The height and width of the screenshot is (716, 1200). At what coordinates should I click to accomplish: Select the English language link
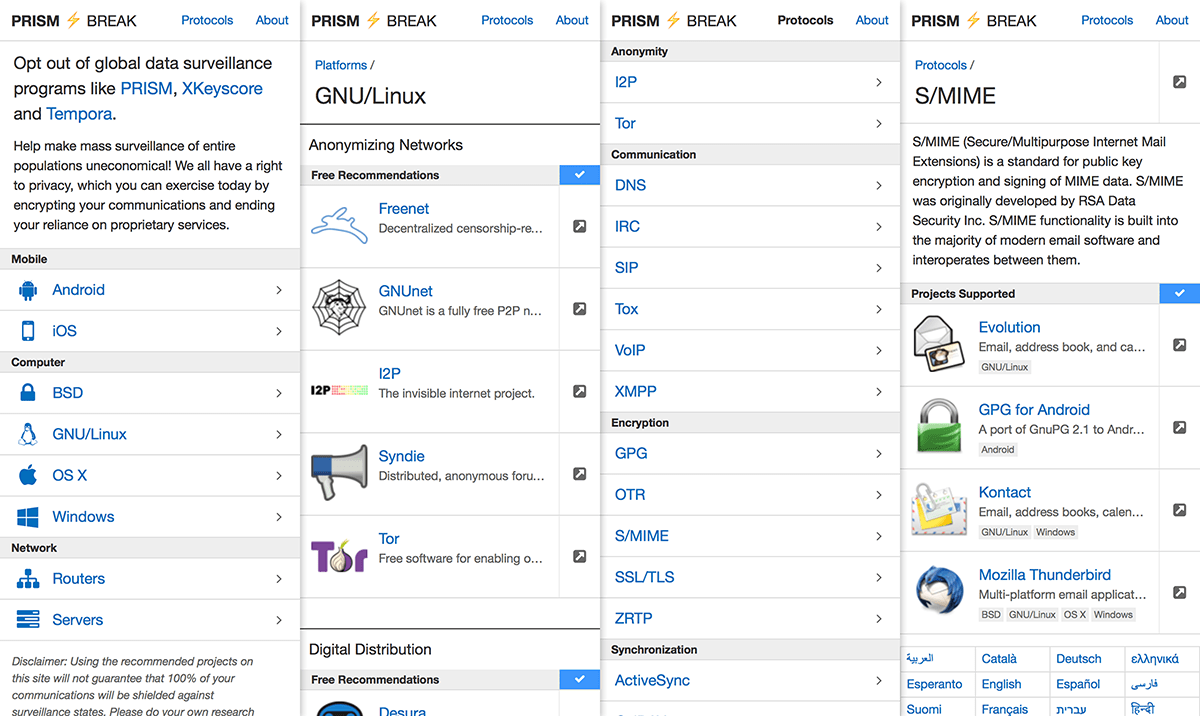[1001, 685]
